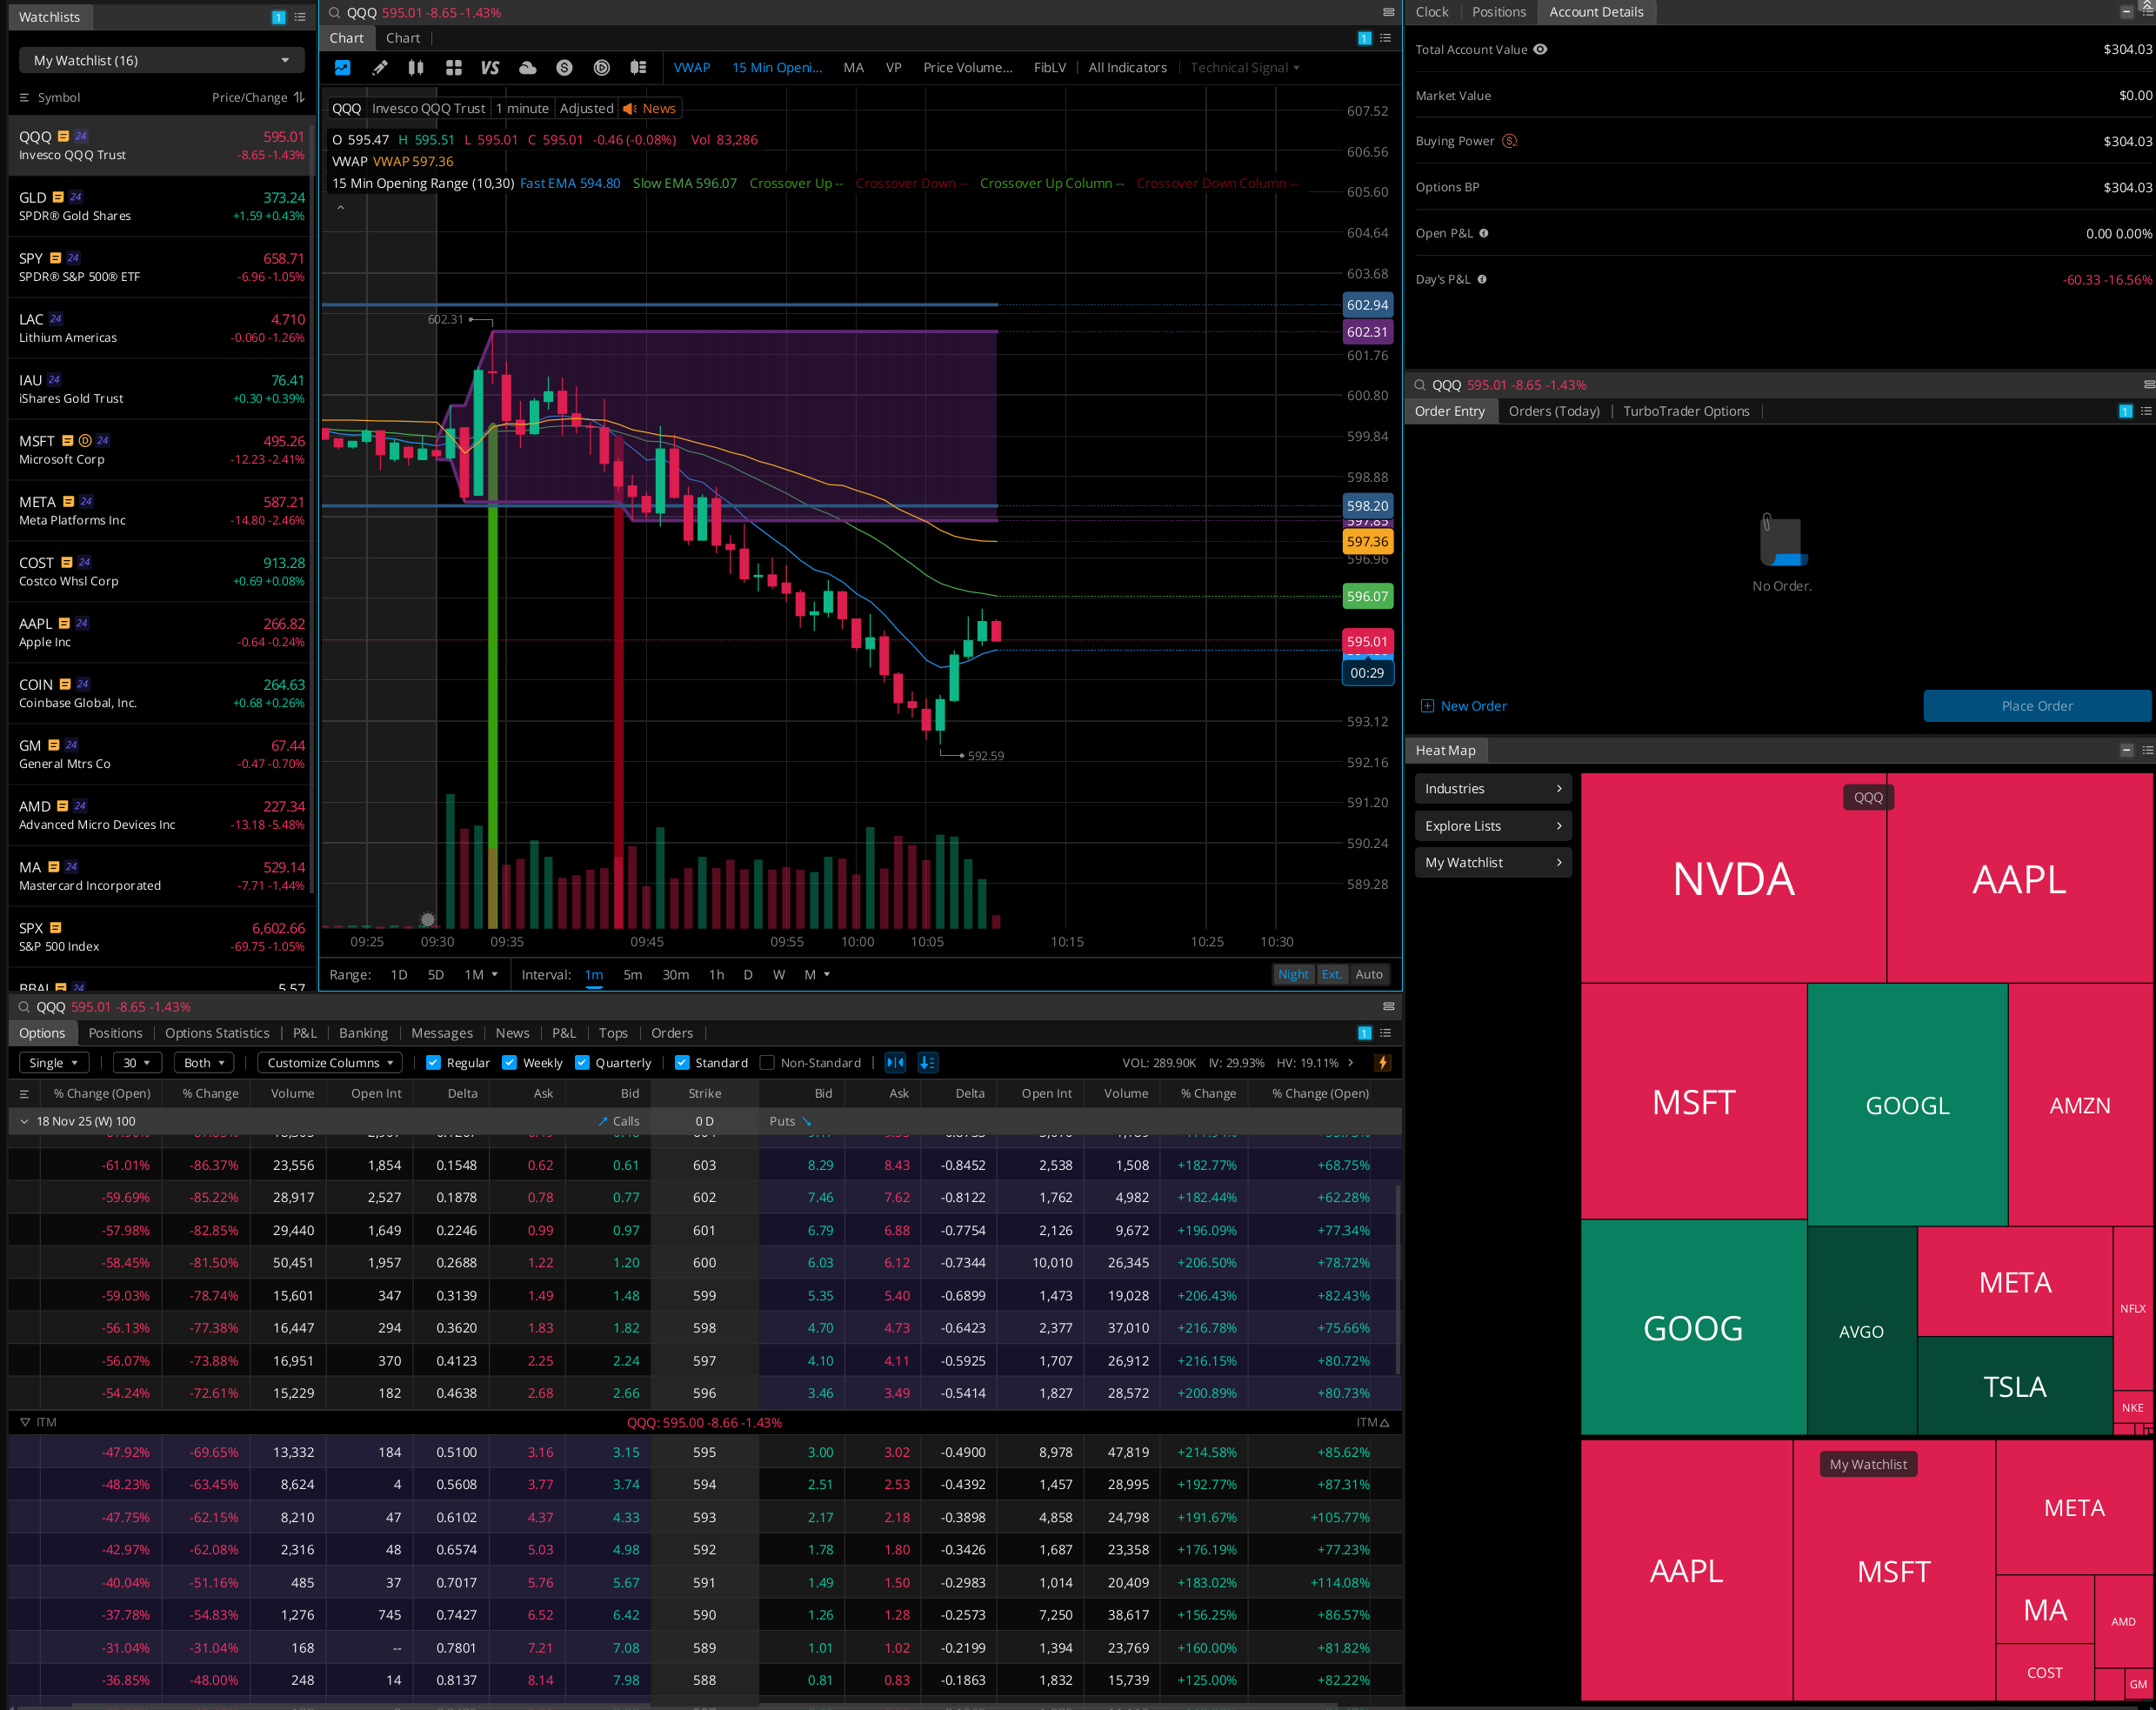Switch to the Options Statistics tab

[x=217, y=1033]
